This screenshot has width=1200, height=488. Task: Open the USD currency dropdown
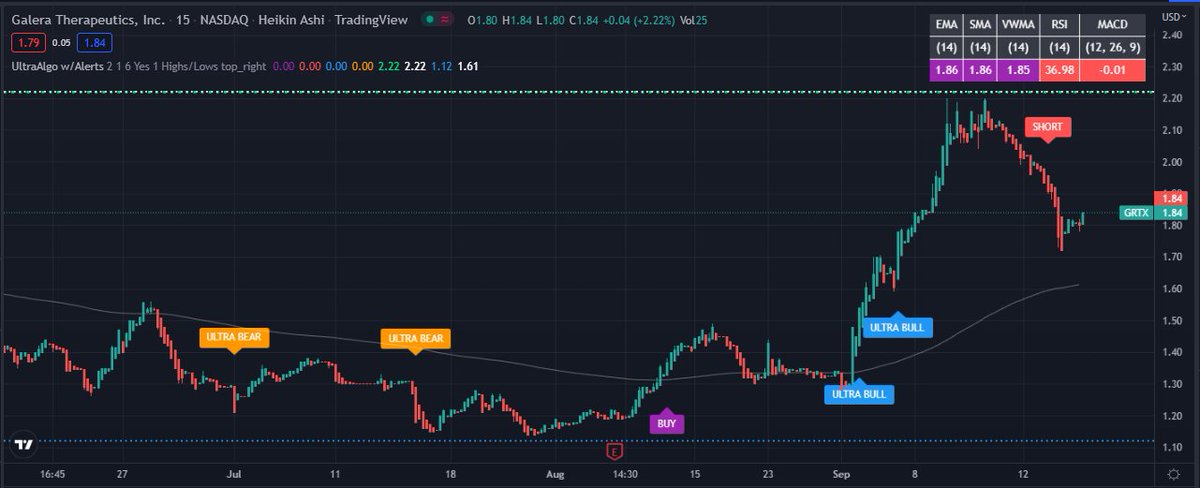click(x=1176, y=16)
